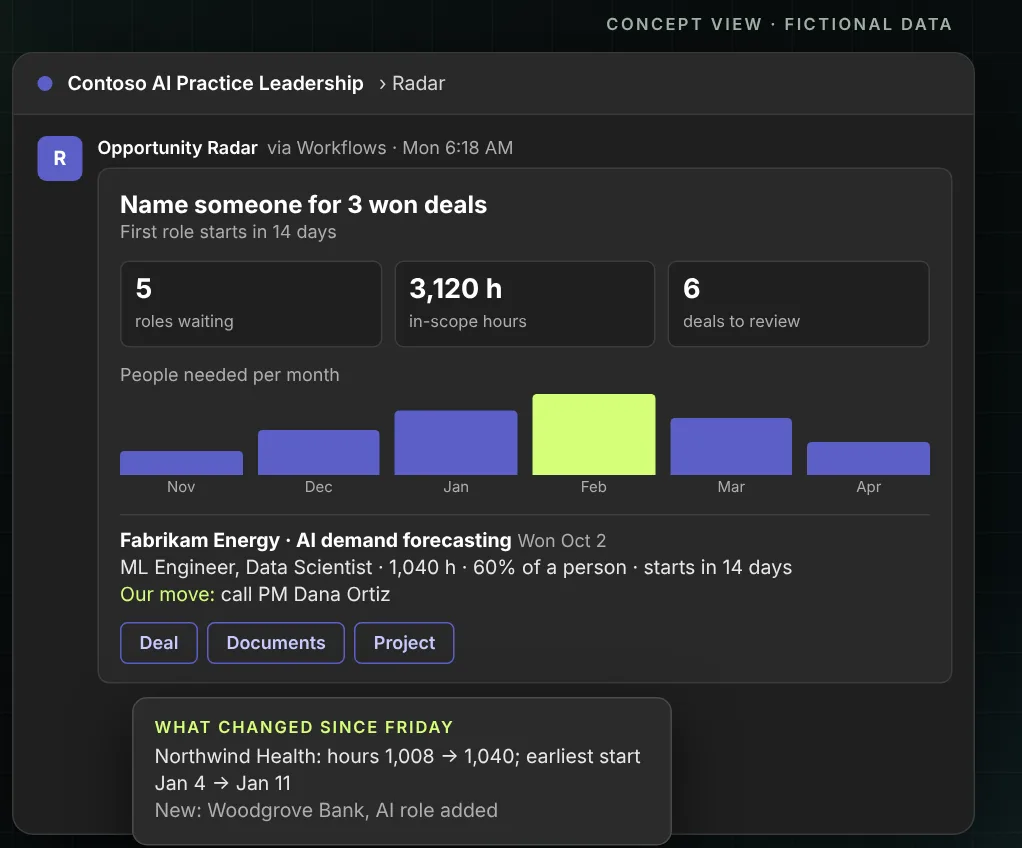Select the Nov bar in chart
1022x848 pixels.
[181, 463]
